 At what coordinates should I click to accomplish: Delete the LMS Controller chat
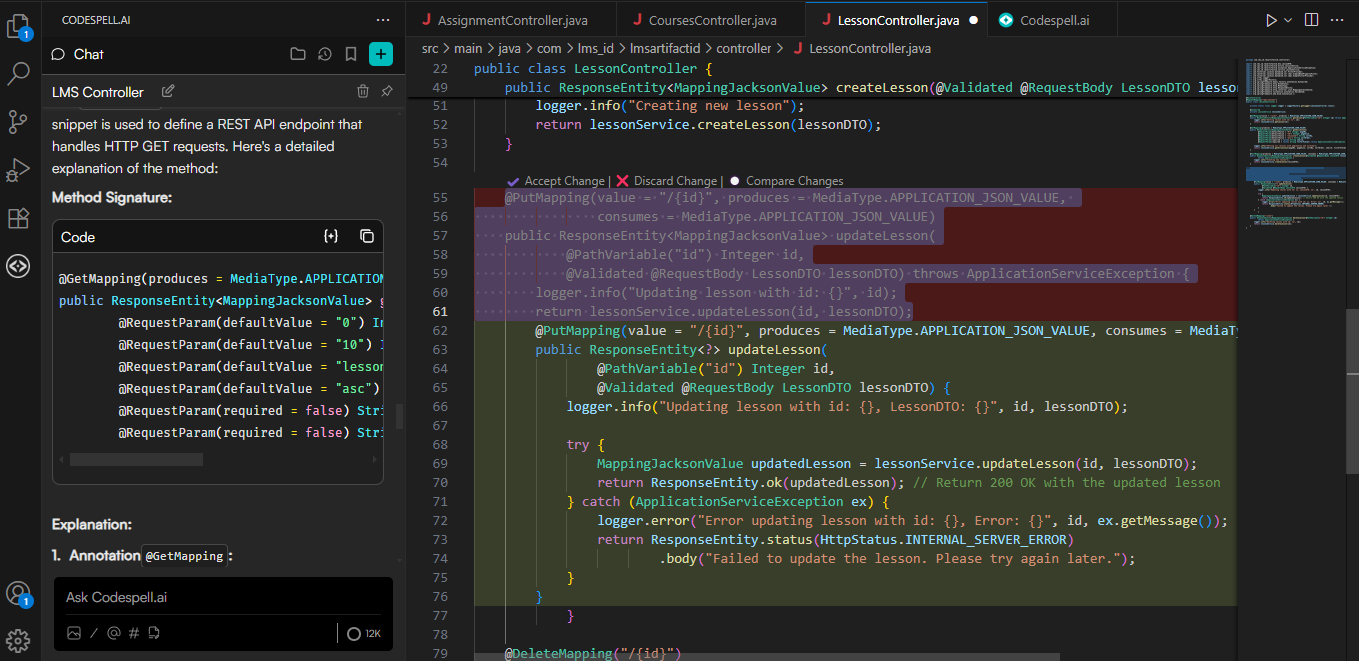(363, 91)
